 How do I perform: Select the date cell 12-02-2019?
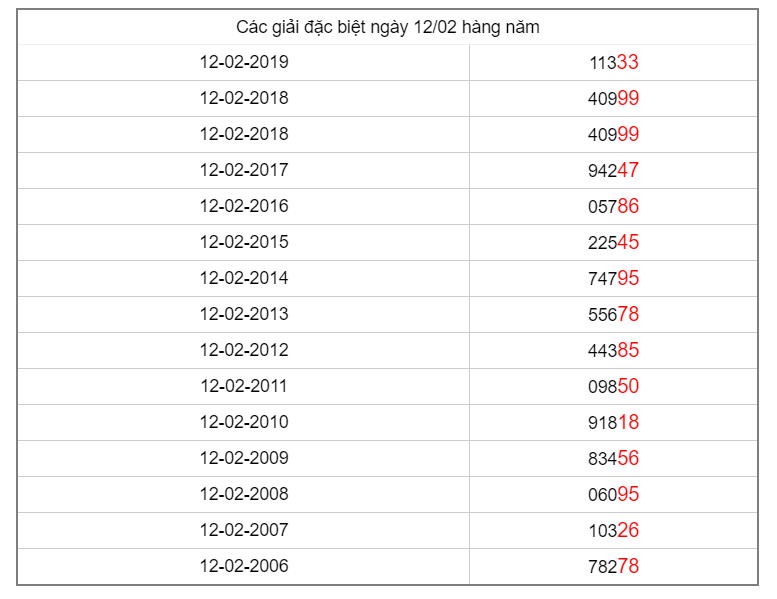pos(244,62)
